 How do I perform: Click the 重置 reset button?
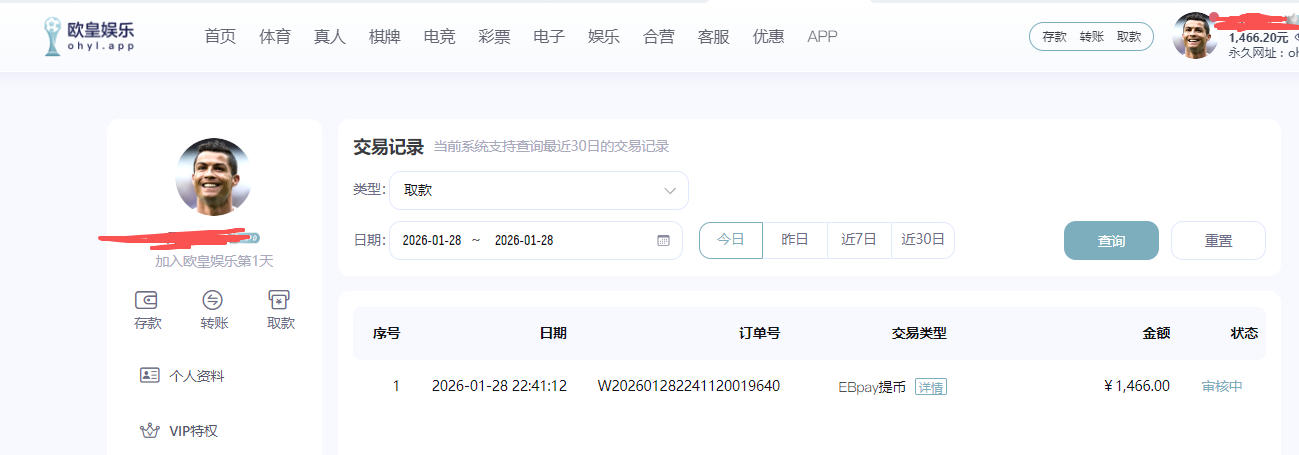tap(1218, 241)
